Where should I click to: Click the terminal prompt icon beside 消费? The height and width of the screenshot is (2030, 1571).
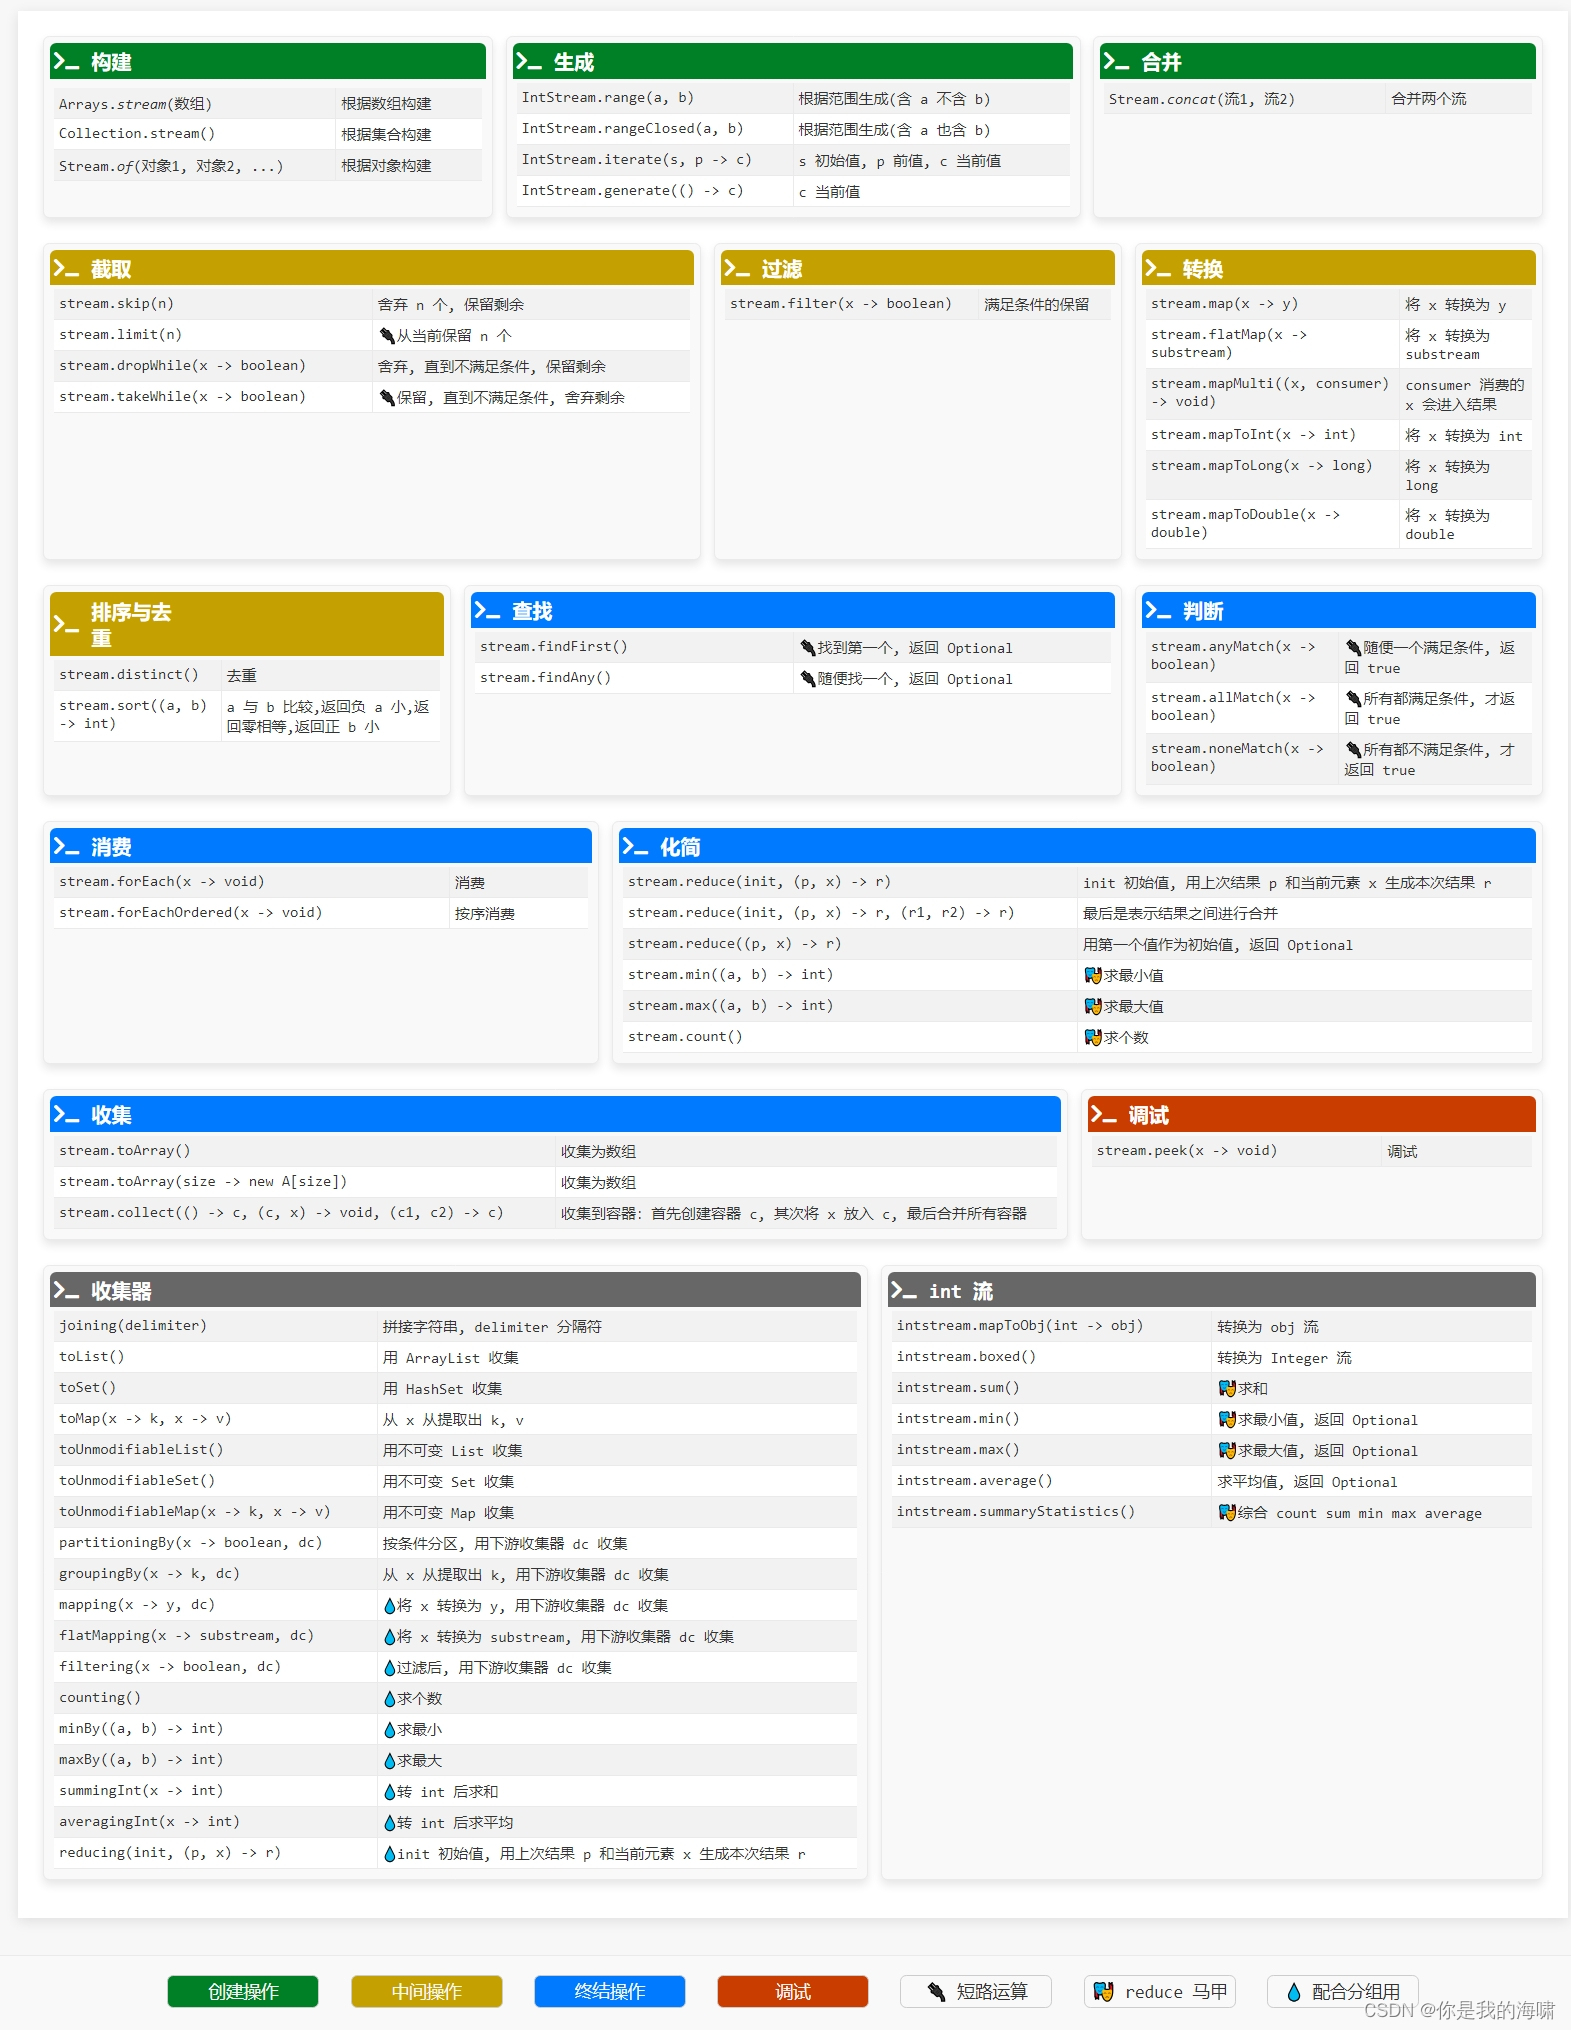[x=66, y=847]
